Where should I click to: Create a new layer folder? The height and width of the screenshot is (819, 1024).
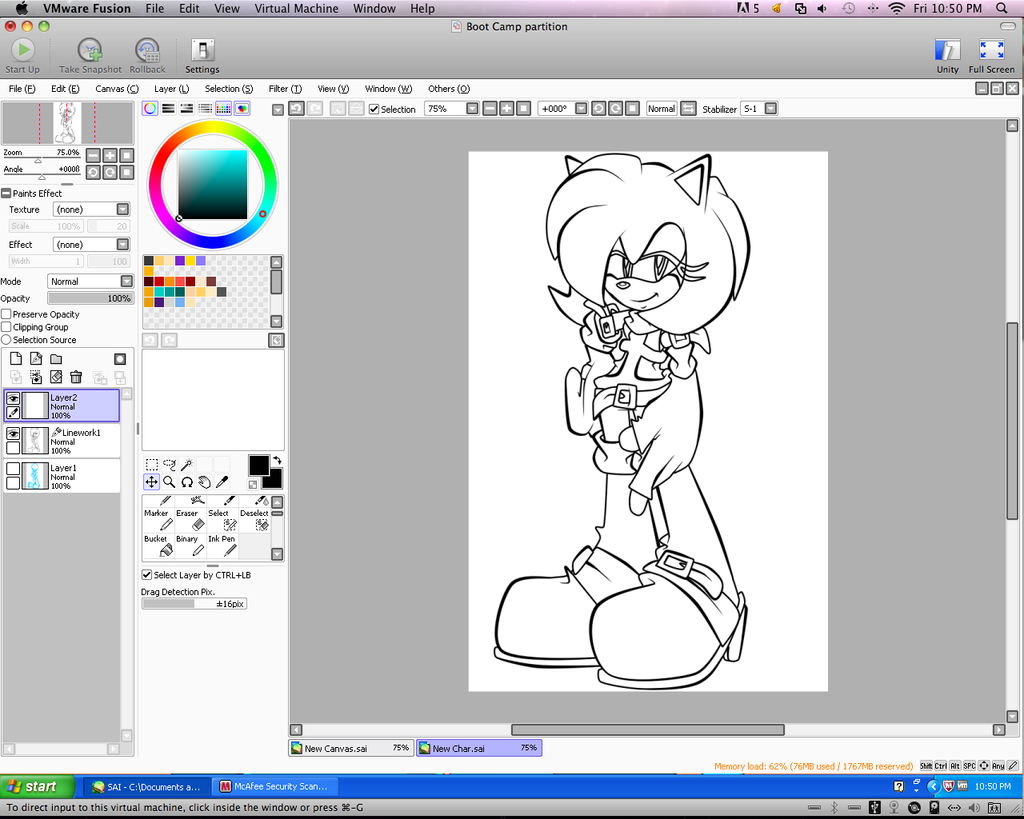tap(56, 359)
